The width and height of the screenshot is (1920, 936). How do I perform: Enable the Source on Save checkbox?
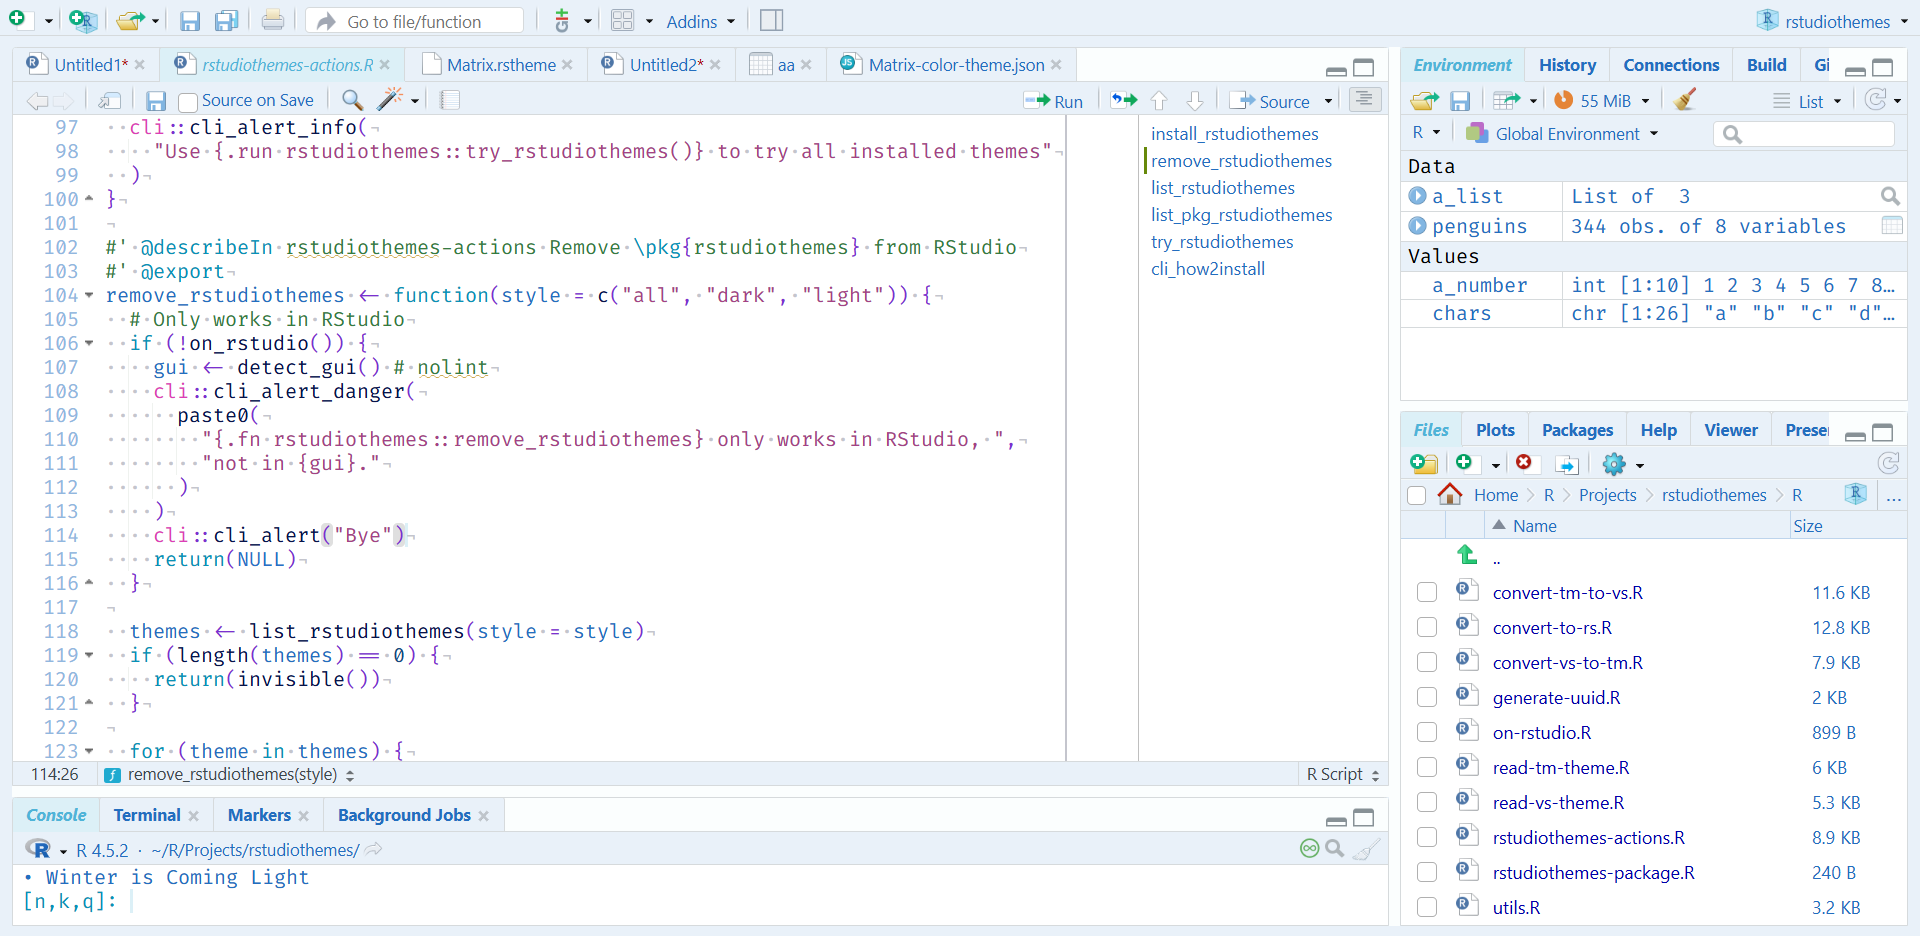(x=187, y=102)
